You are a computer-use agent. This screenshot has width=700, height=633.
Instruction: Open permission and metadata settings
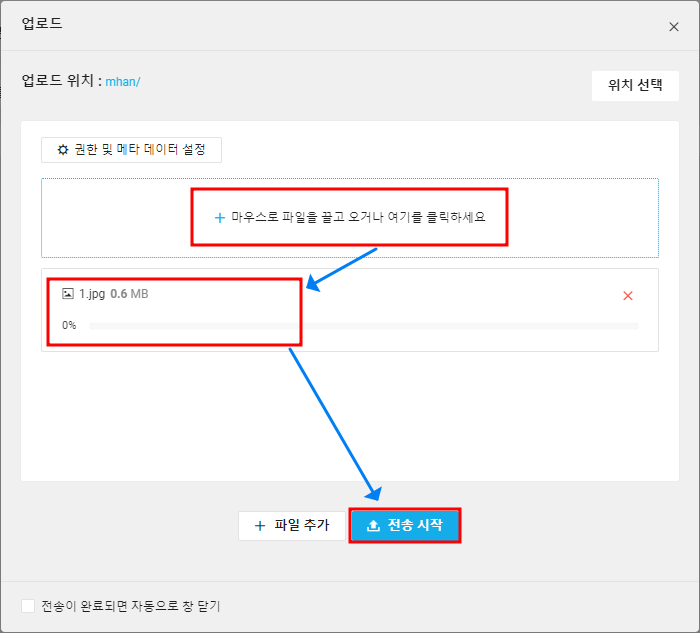coord(131,150)
